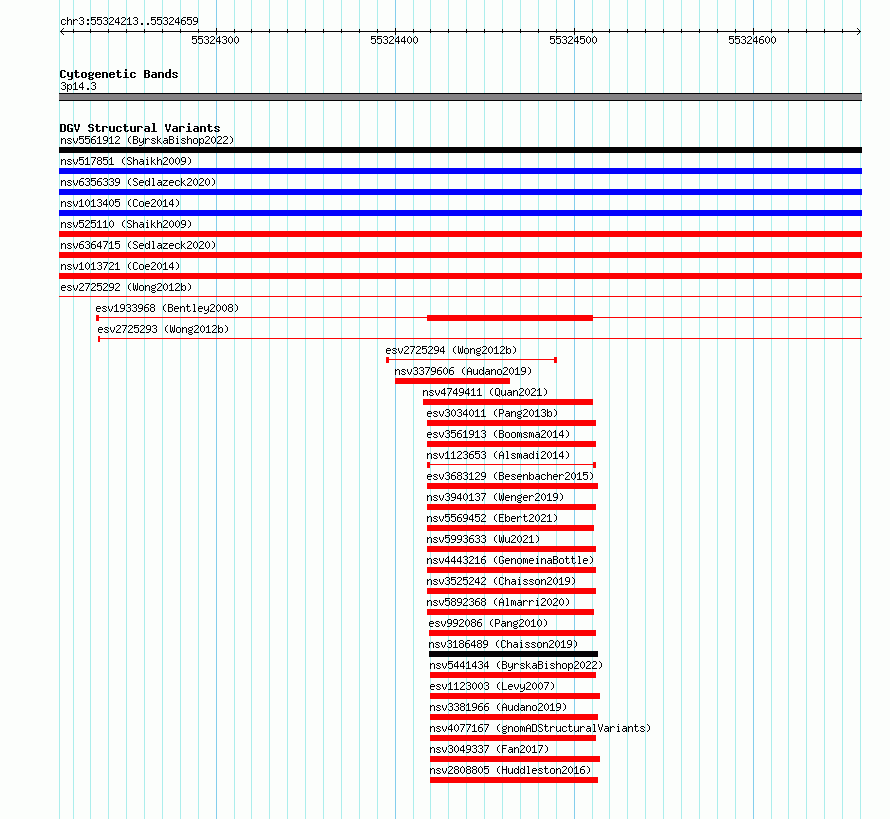Click the black bar of nsv5561912
Viewport: 890px width, 819px height.
[460, 150]
